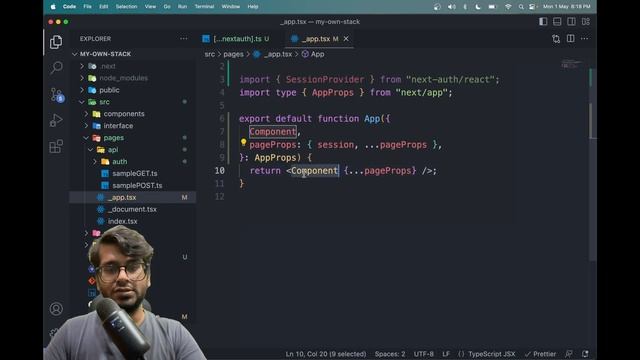Open Spotlight search in the menu bar
This screenshot has height=360, width=640.
coord(521,7)
